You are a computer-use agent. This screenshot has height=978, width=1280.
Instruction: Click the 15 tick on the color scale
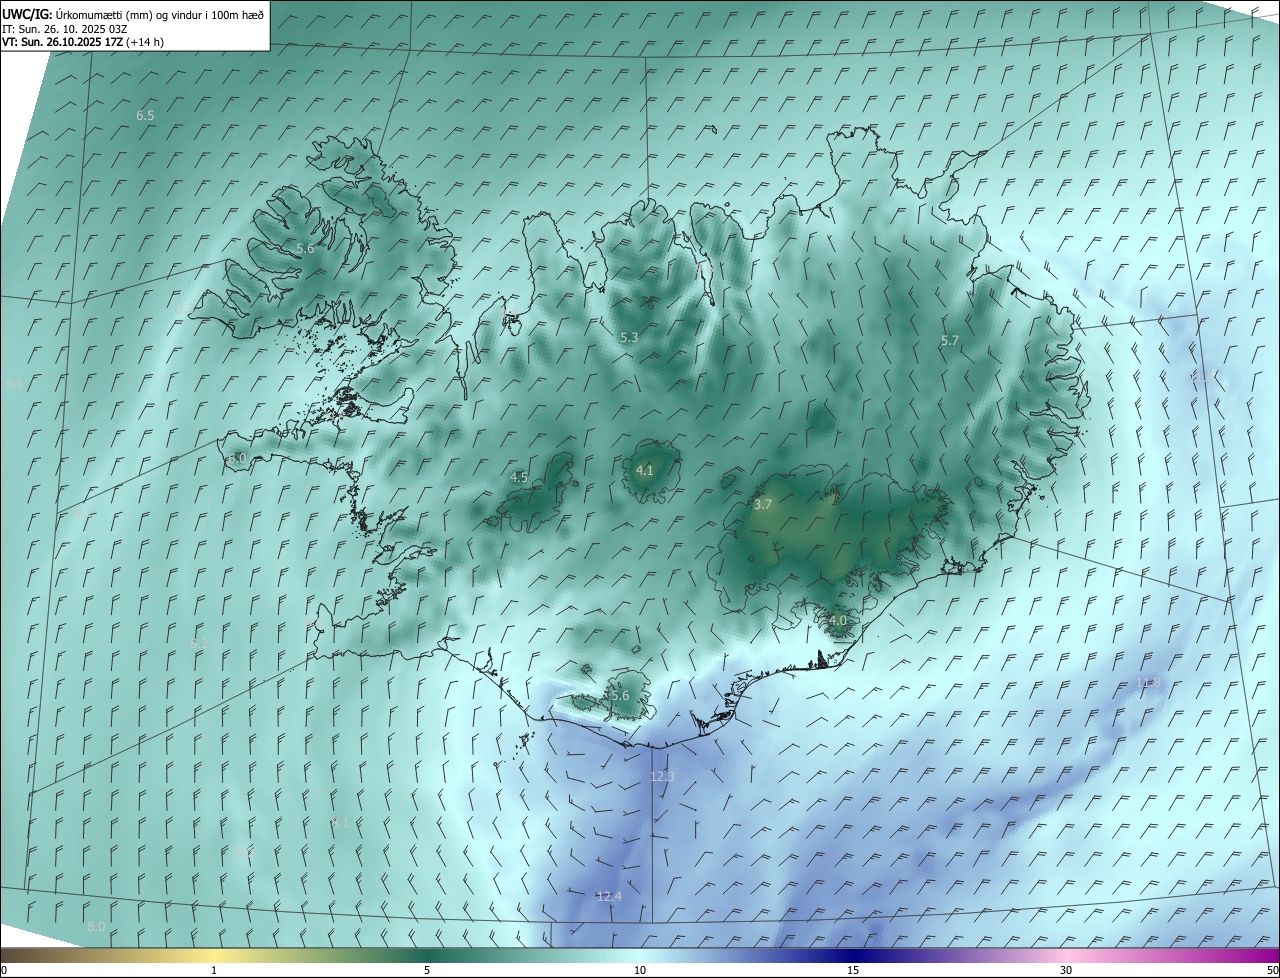point(853,970)
